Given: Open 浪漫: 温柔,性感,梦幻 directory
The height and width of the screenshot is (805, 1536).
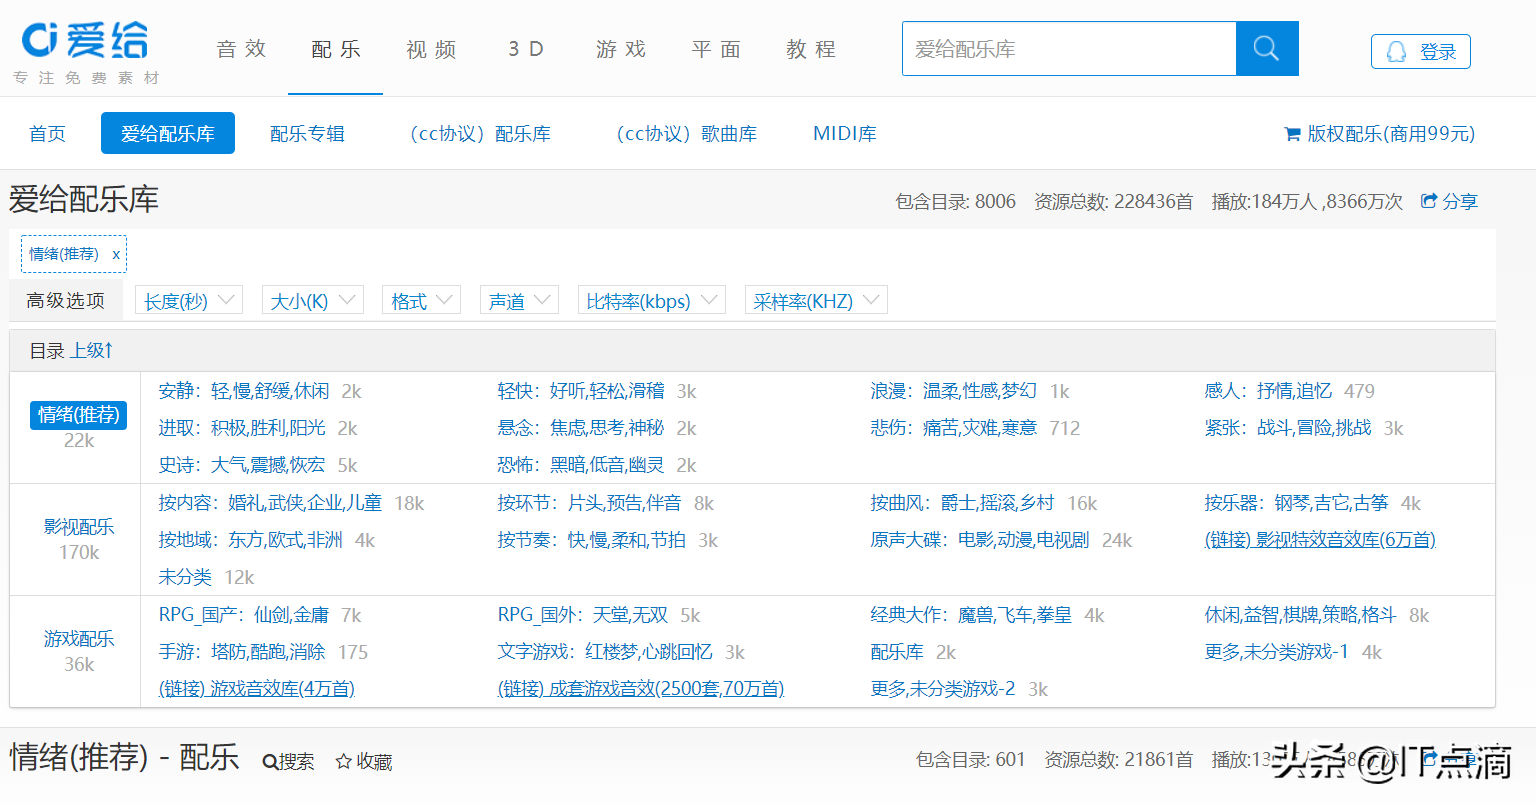Looking at the screenshot, I should click(x=954, y=391).
